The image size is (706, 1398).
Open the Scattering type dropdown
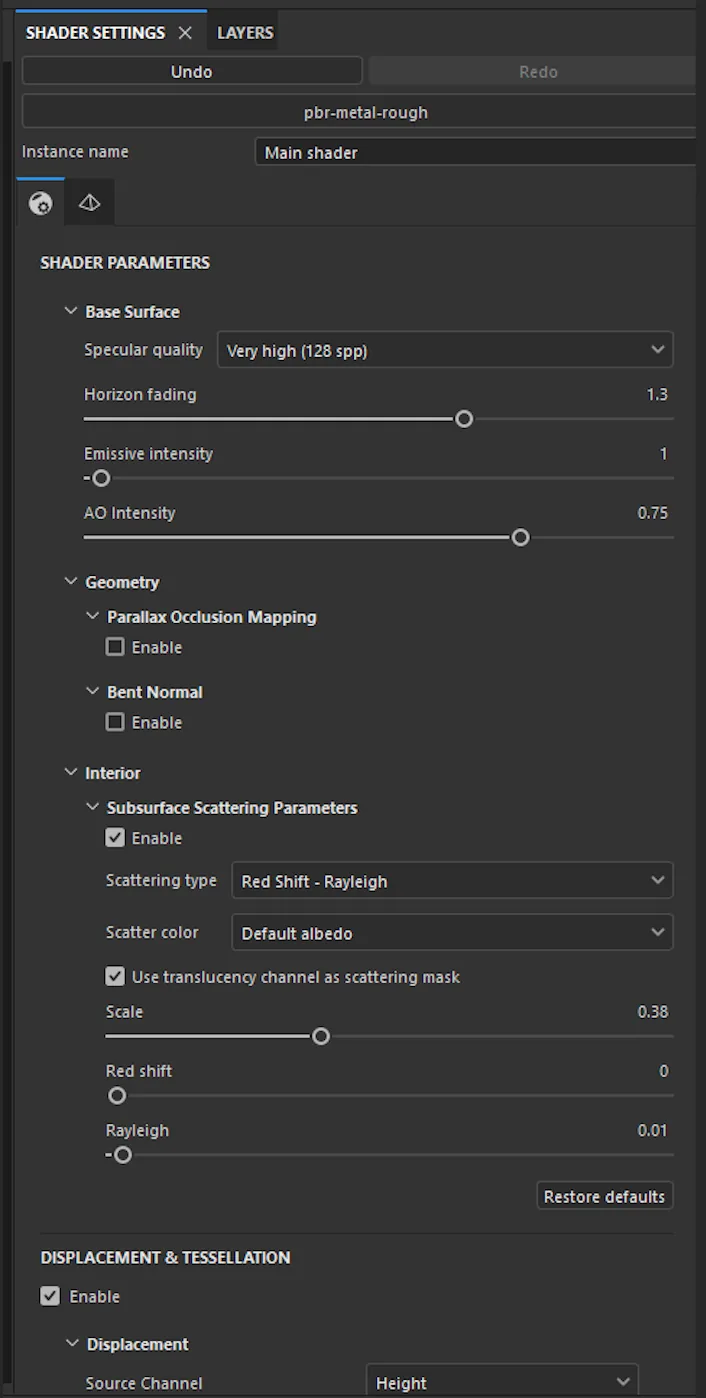click(452, 881)
